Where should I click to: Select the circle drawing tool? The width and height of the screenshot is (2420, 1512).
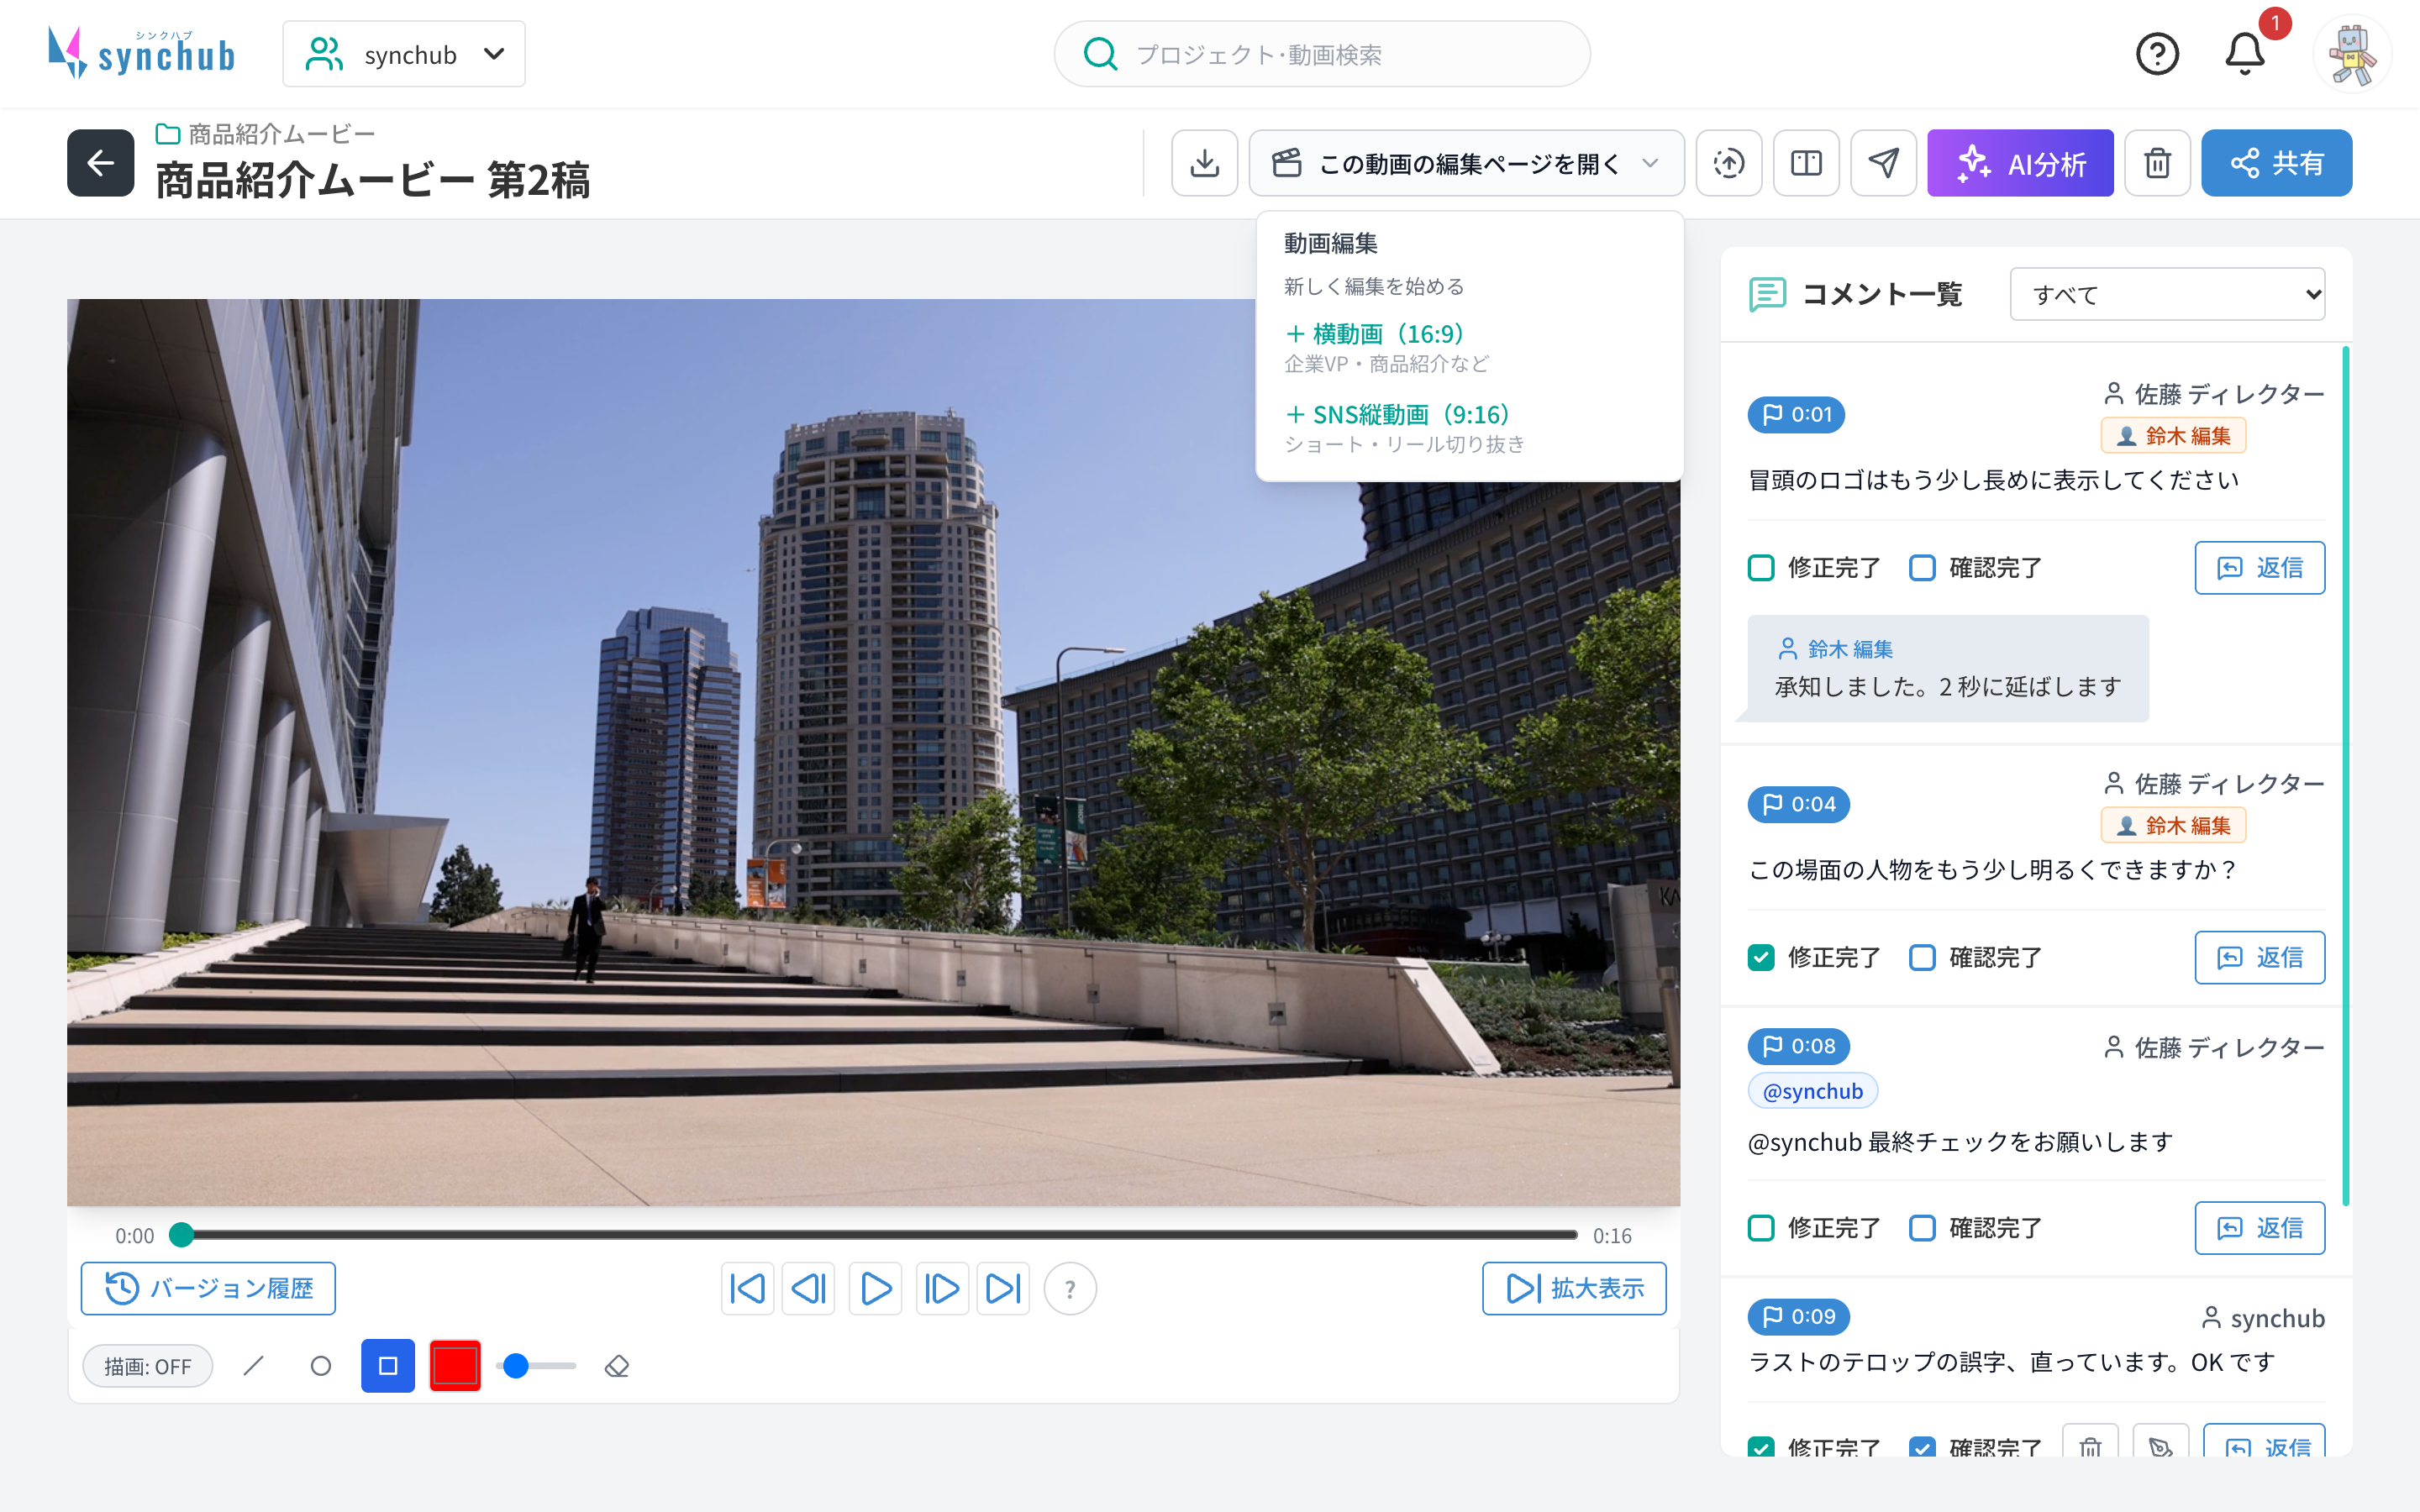[320, 1365]
